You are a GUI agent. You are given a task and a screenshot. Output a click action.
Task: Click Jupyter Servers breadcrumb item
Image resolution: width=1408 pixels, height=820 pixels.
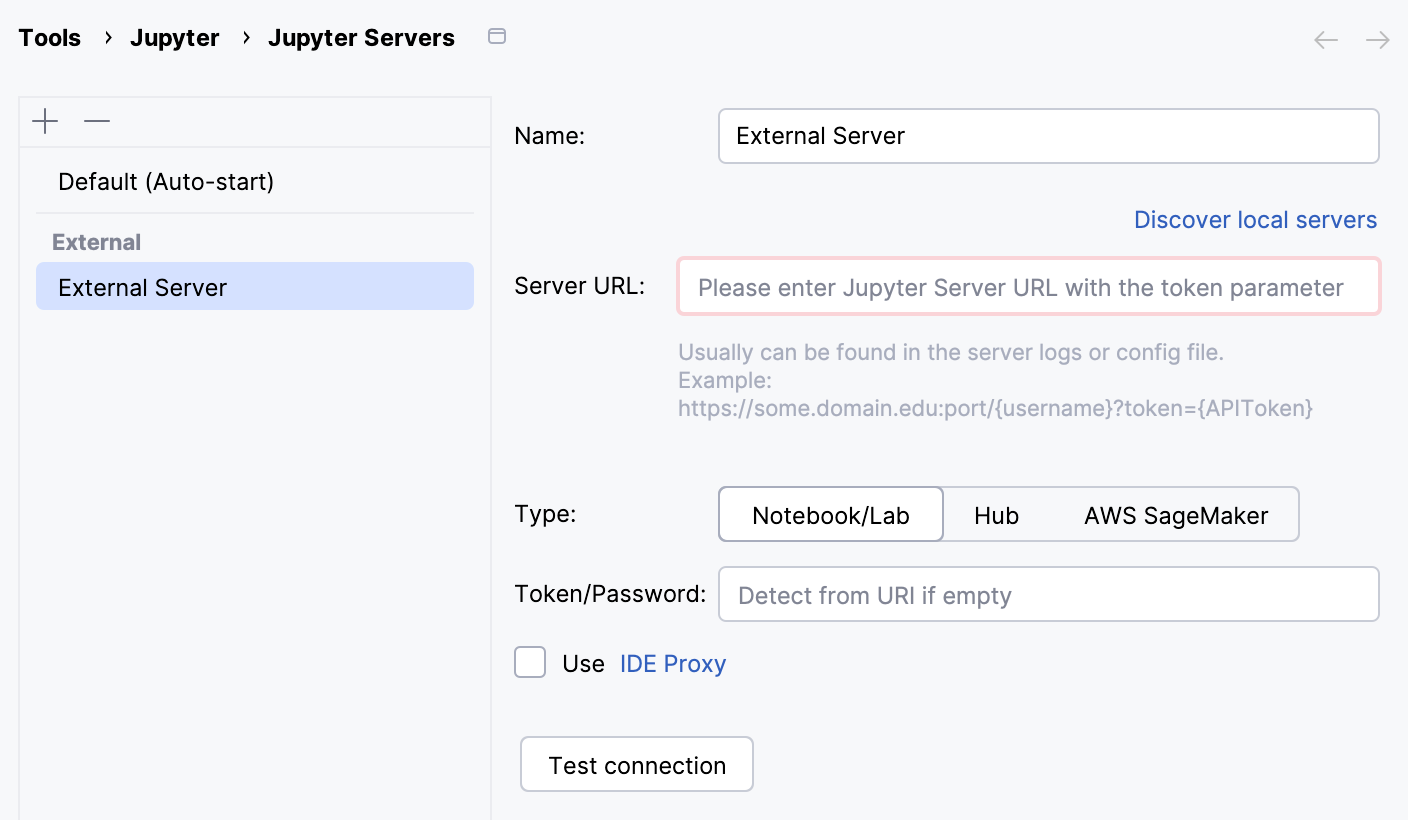tap(361, 37)
